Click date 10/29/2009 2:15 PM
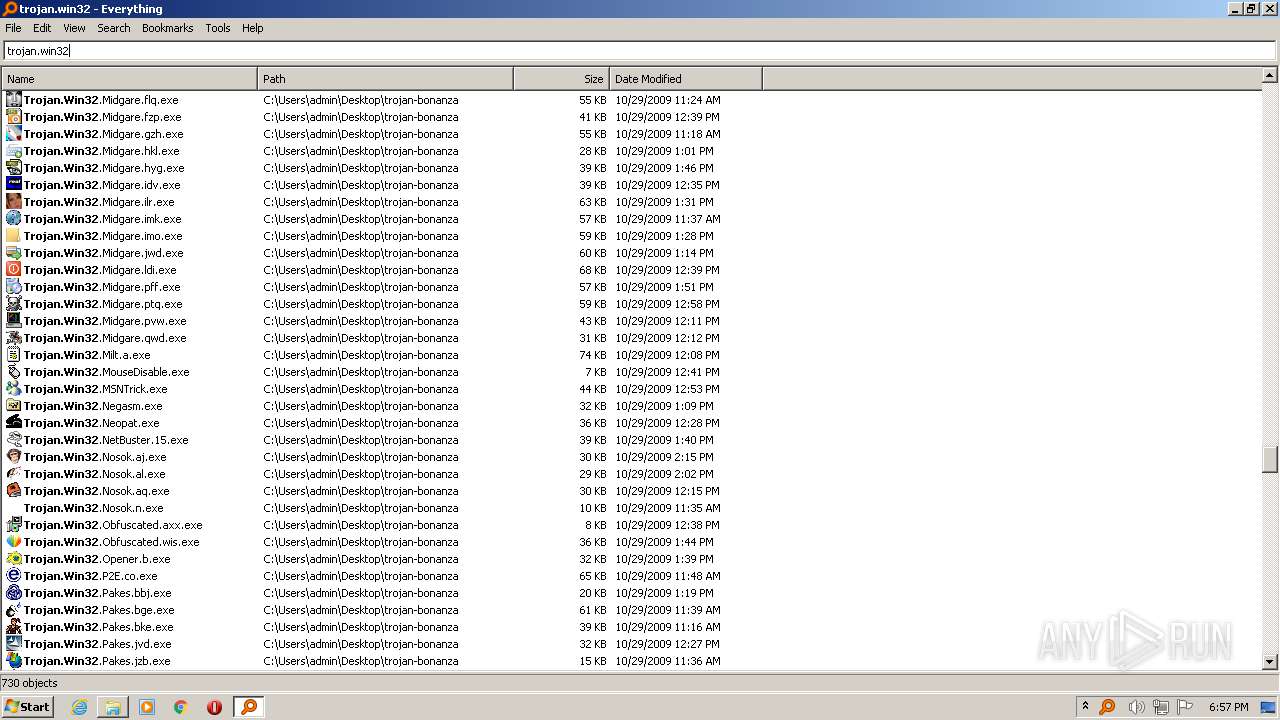 click(664, 457)
